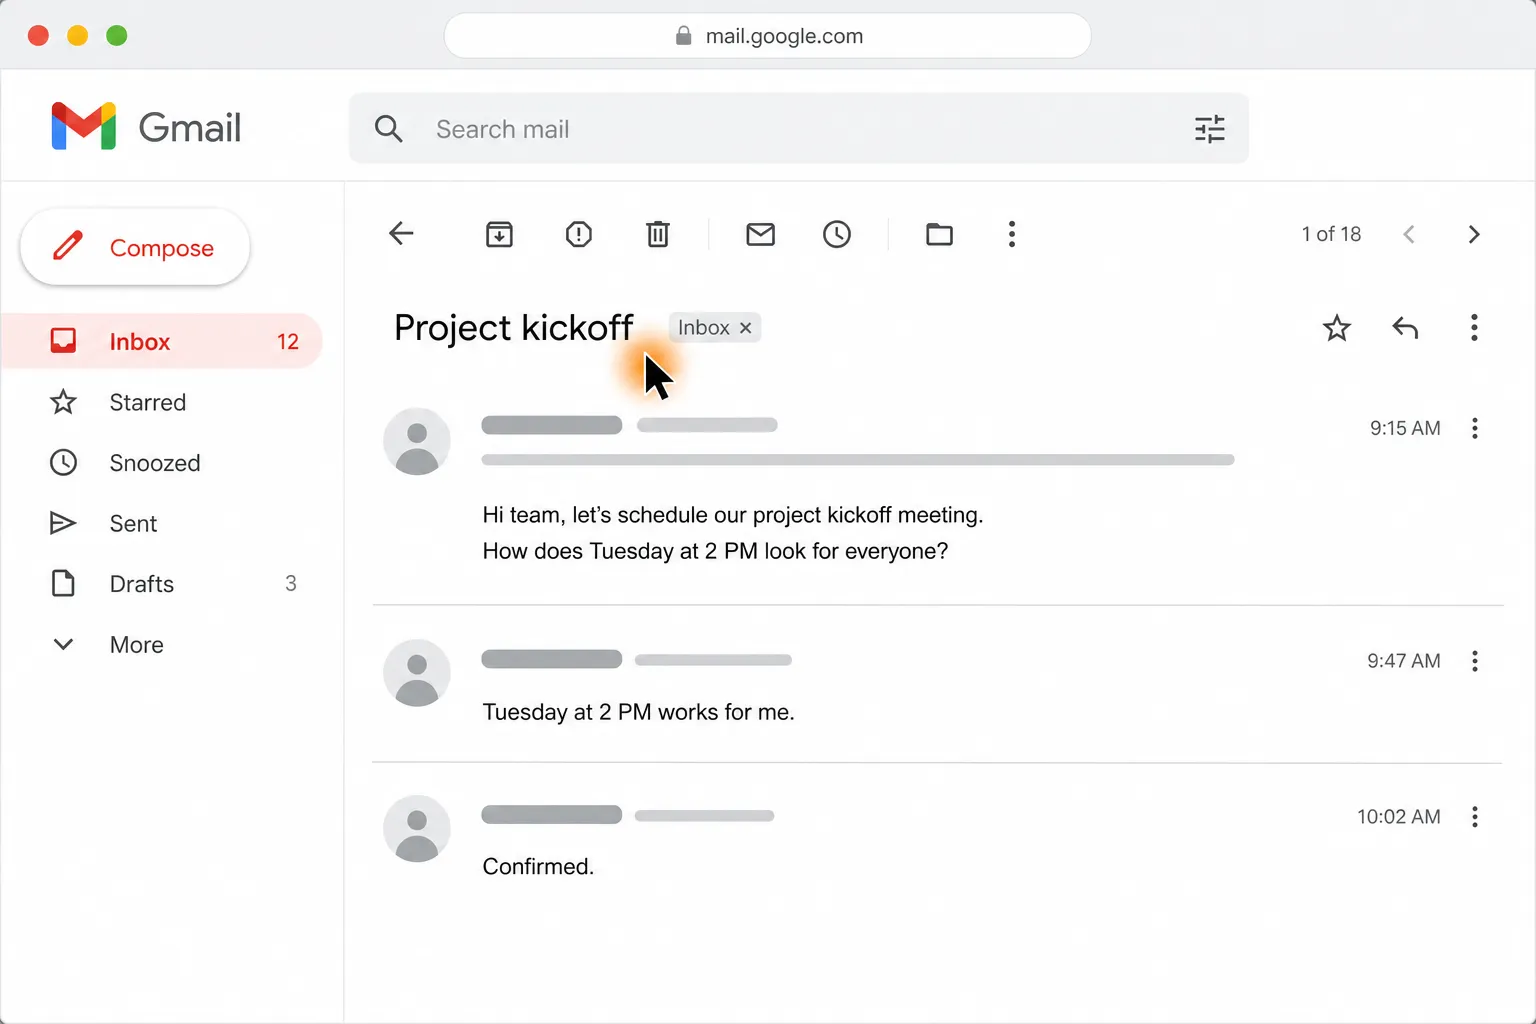The width and height of the screenshot is (1536, 1024).
Task: Open more options for 10:02 AM message
Action: click(x=1474, y=817)
